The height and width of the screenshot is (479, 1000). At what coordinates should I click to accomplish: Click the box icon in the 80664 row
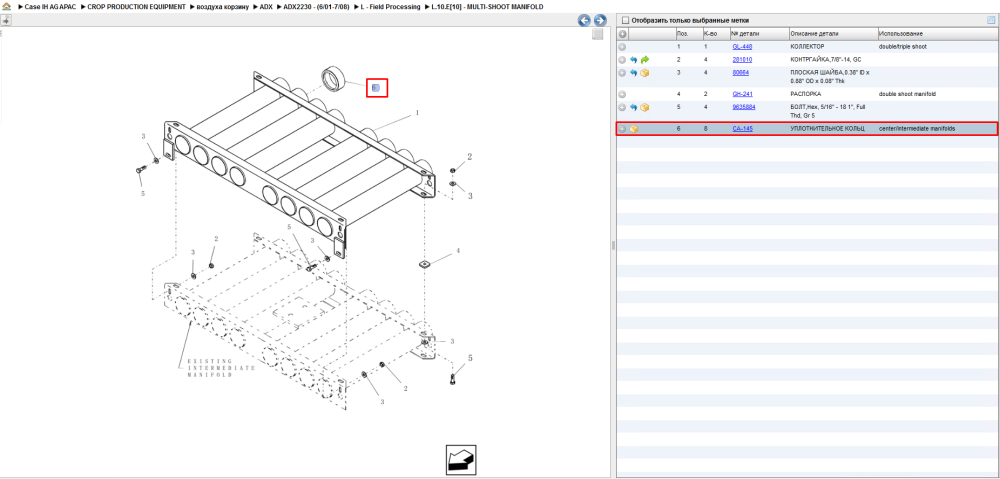(x=644, y=73)
